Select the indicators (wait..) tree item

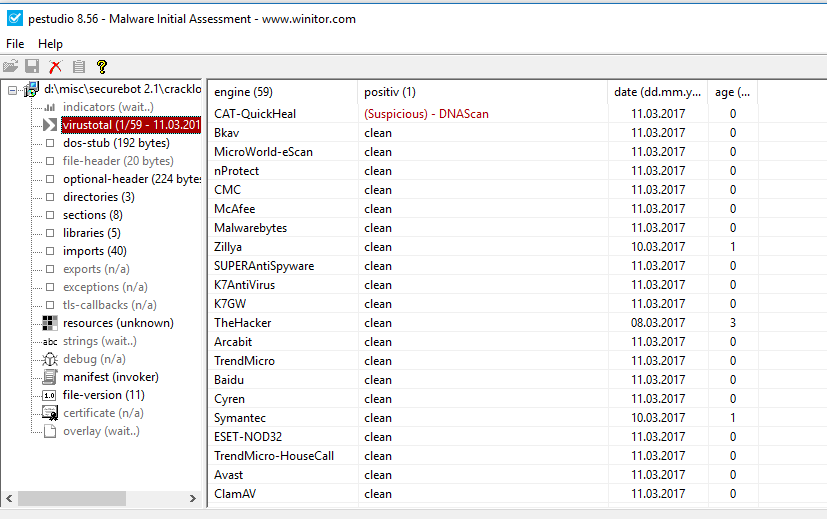click(x=108, y=107)
